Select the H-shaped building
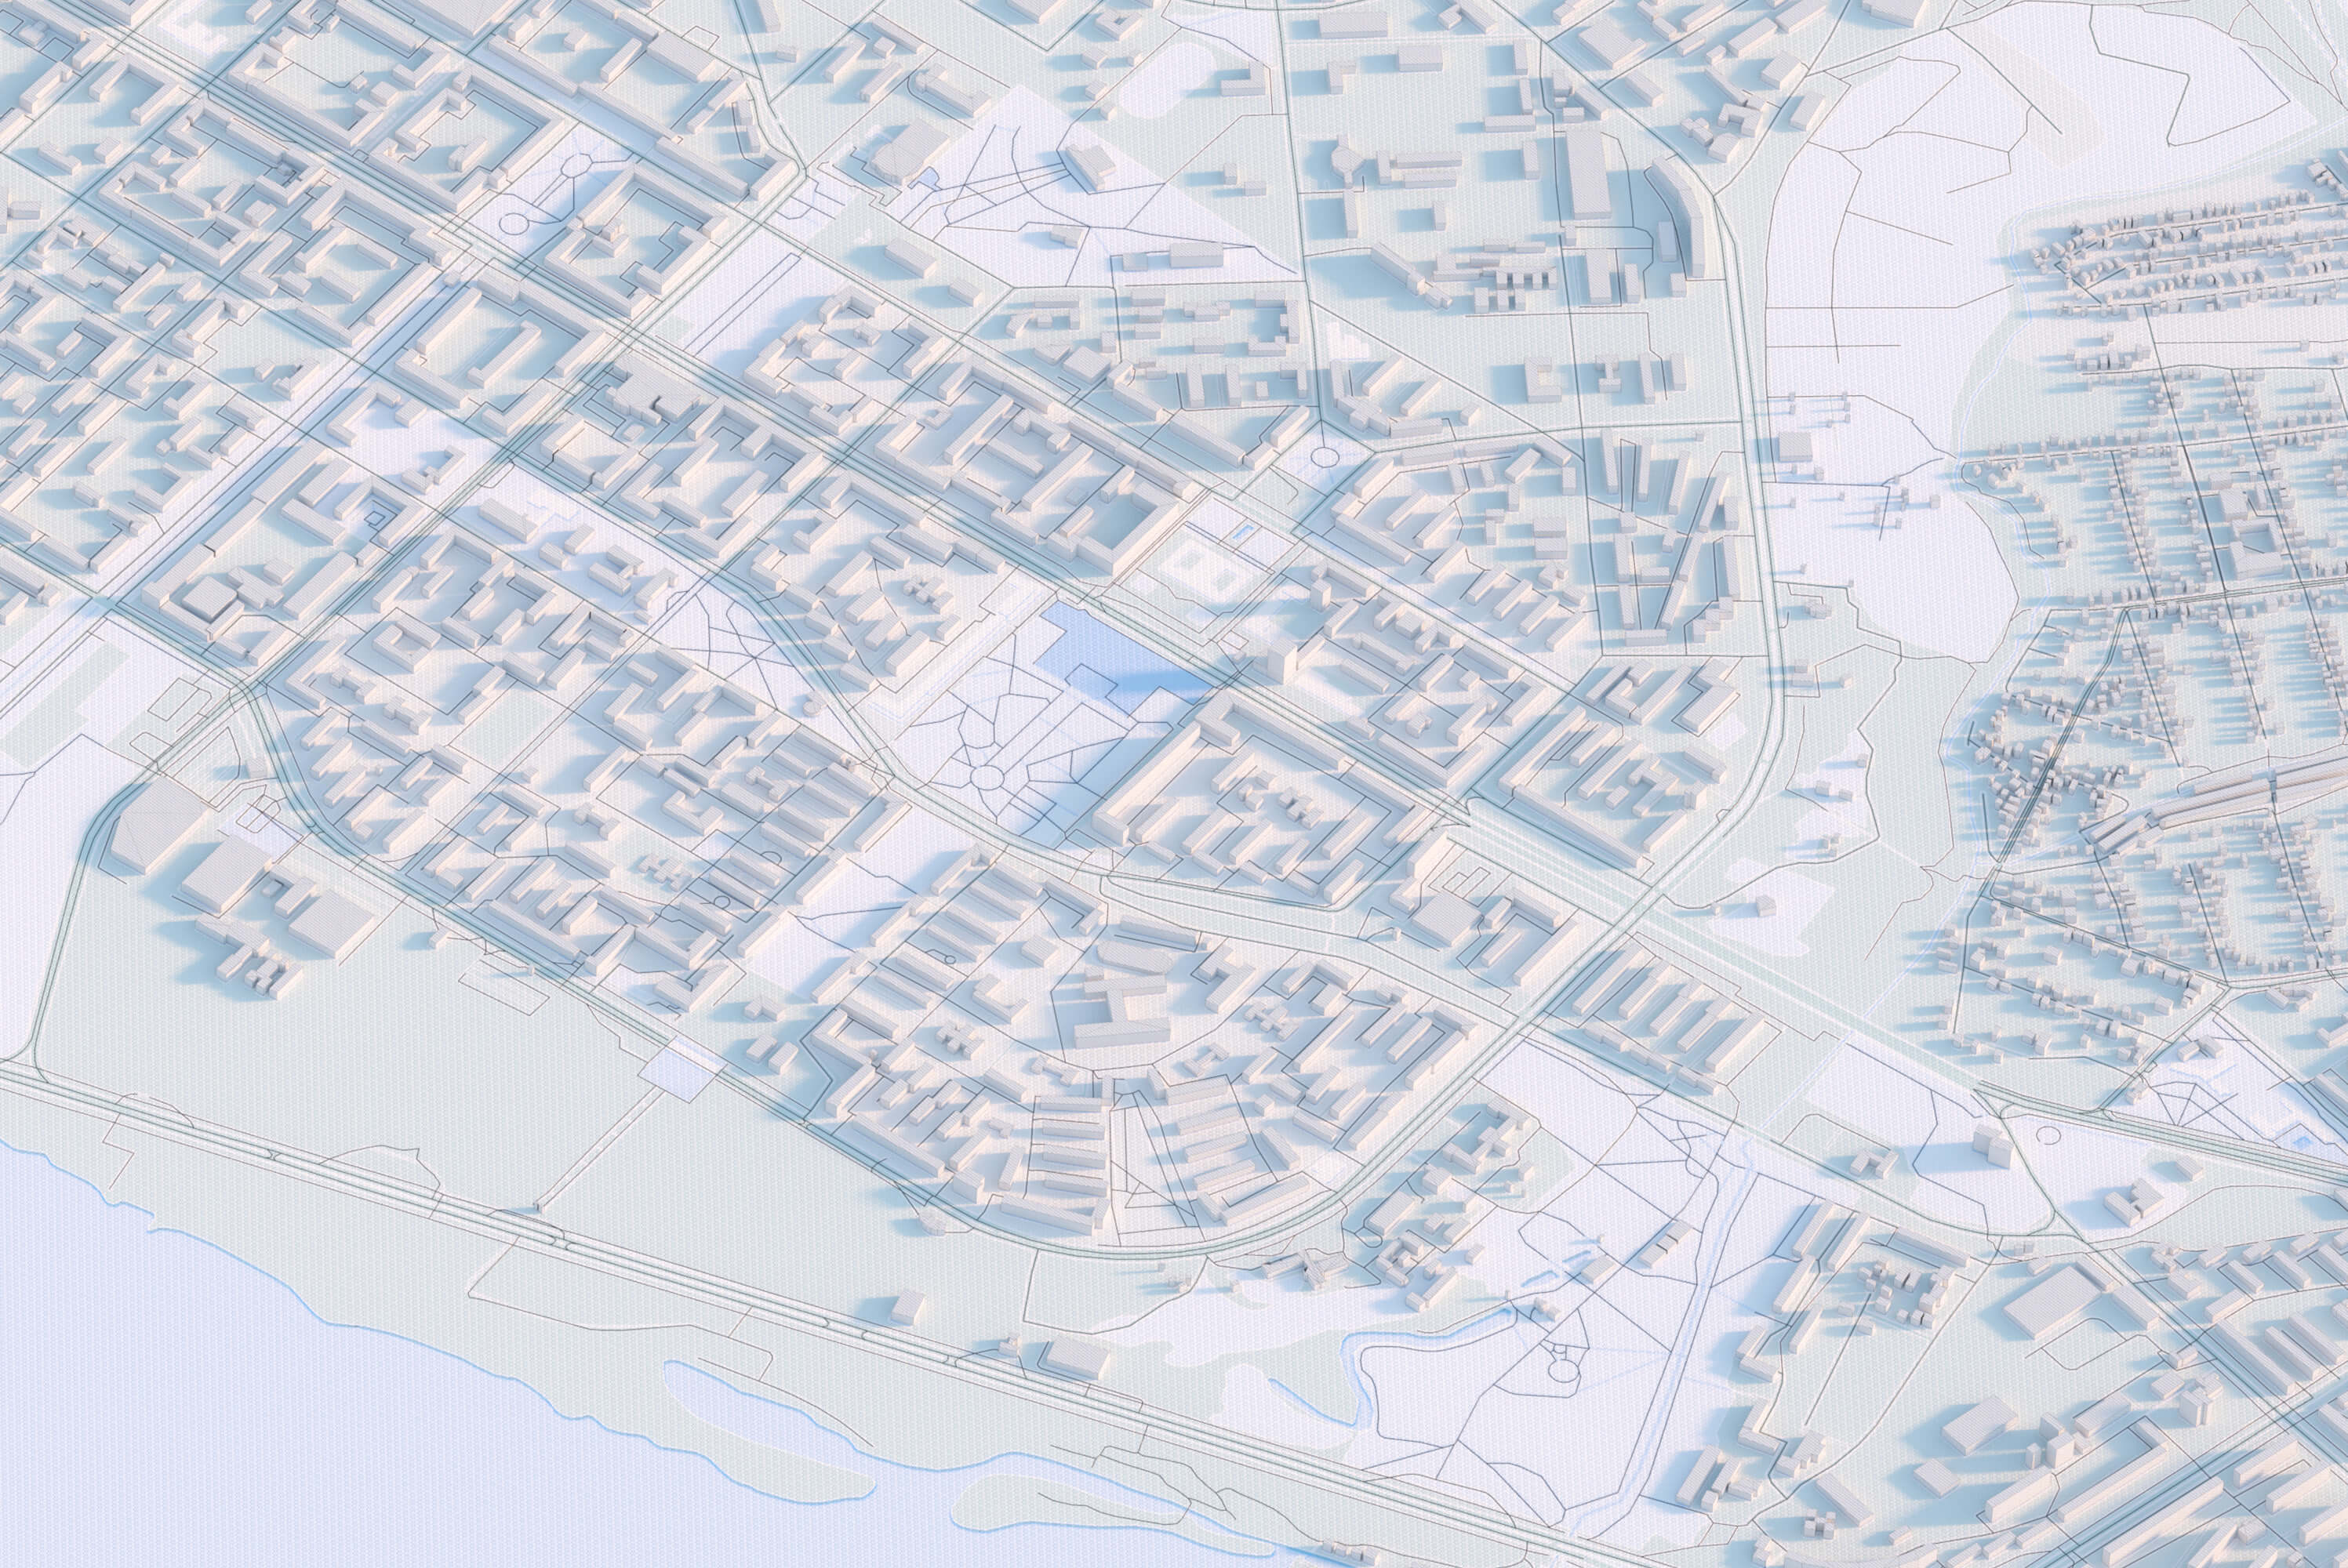 pos(1118,1007)
